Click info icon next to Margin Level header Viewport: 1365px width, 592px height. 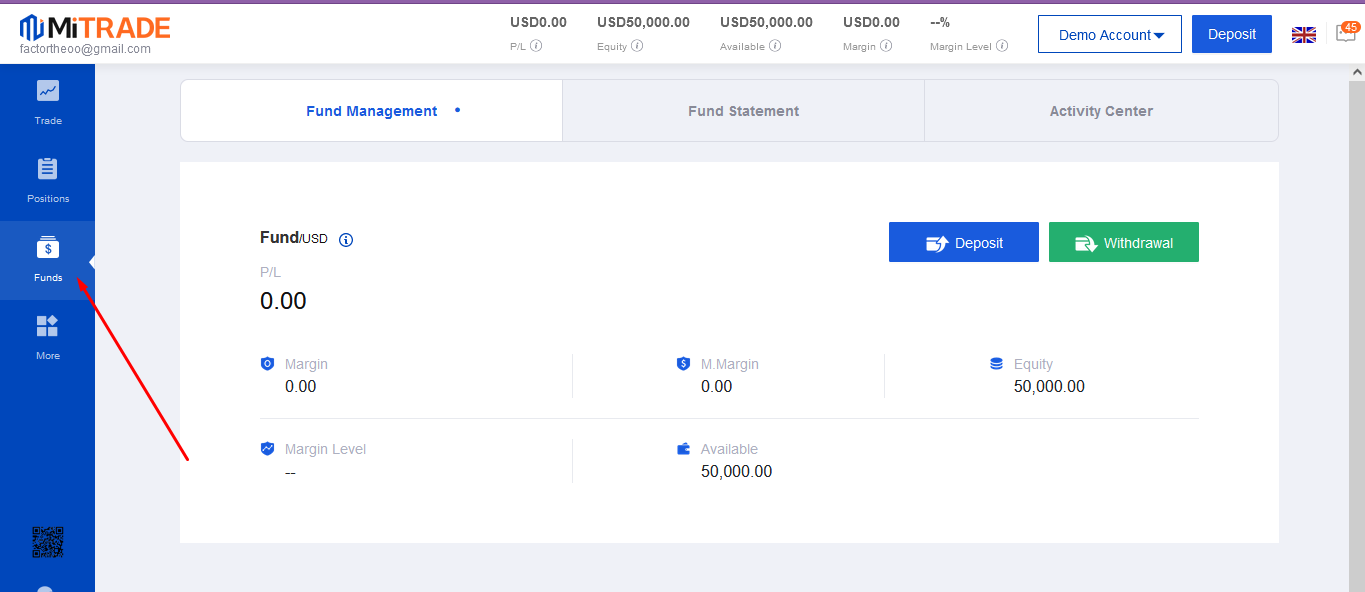tap(1002, 46)
